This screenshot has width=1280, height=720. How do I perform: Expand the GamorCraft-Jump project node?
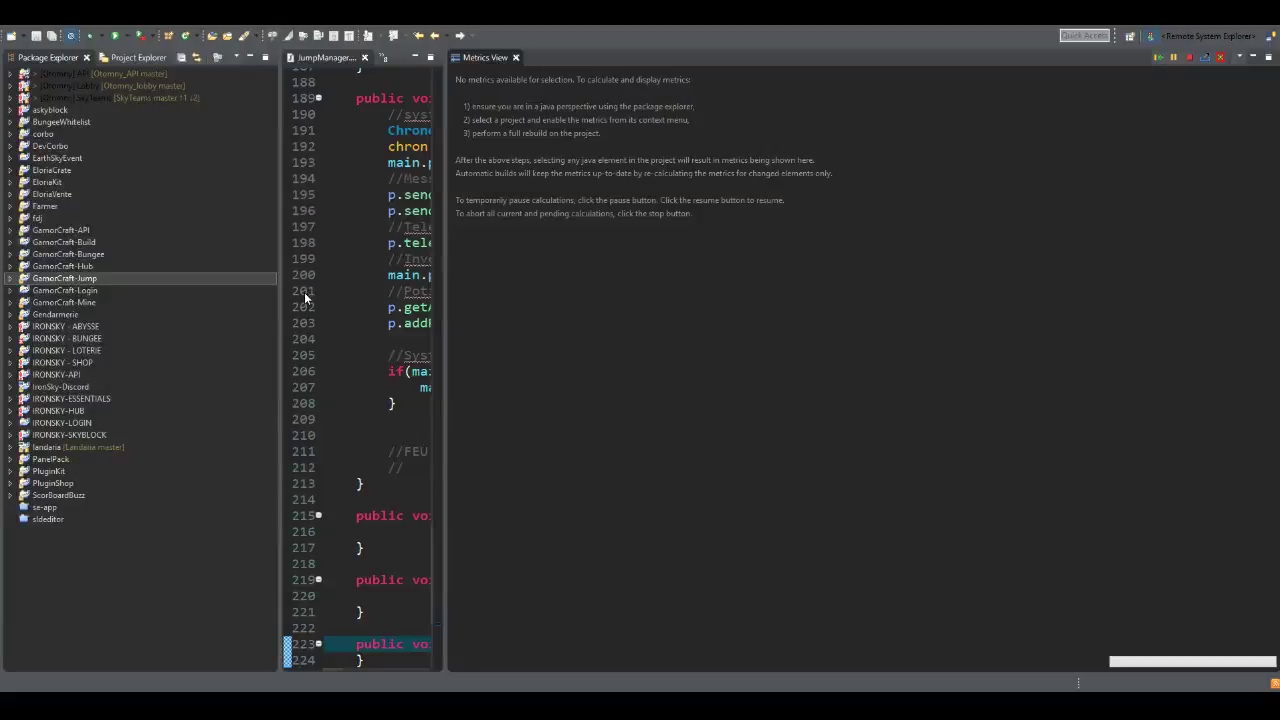(x=10, y=278)
